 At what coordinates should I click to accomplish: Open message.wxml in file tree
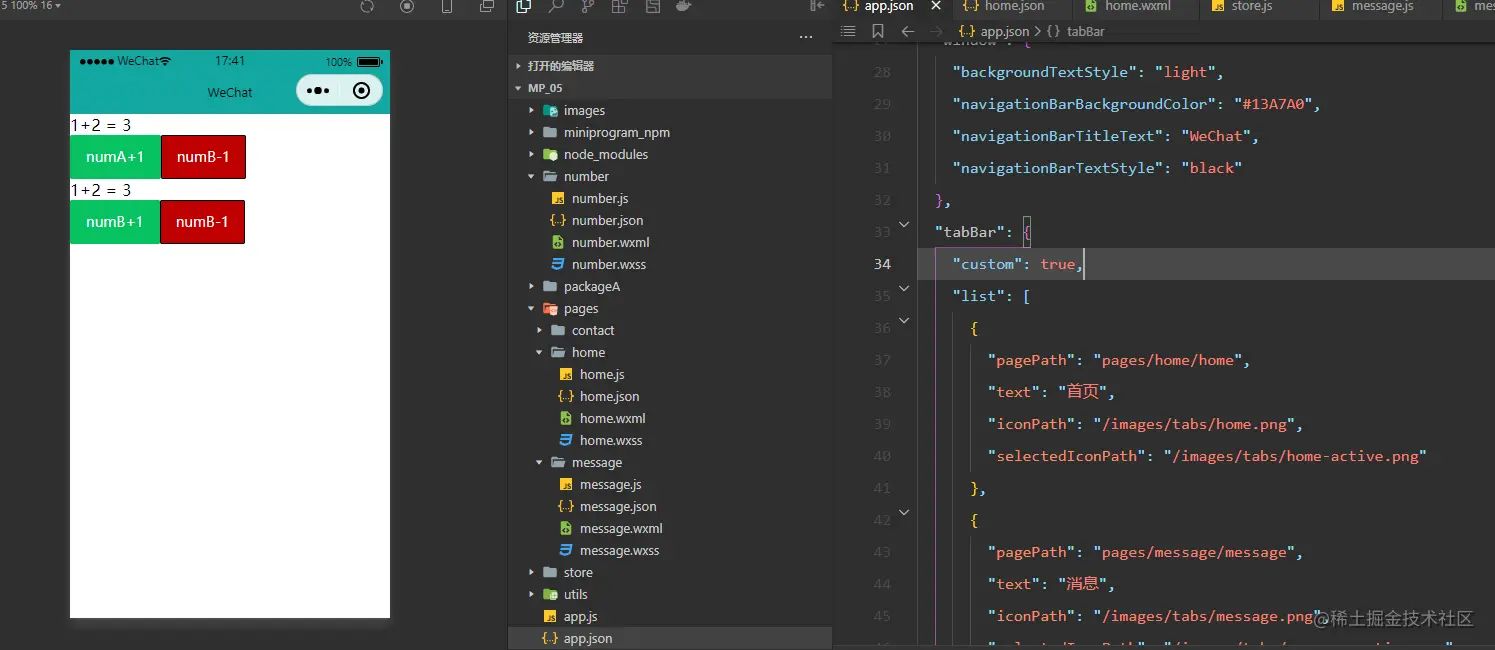[670, 528]
